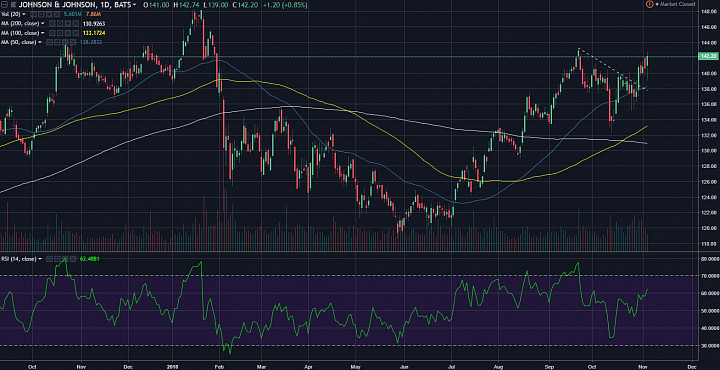Click the yellow MA 100 value 133.1724
Screen dimensions: 720x370
(94, 33)
